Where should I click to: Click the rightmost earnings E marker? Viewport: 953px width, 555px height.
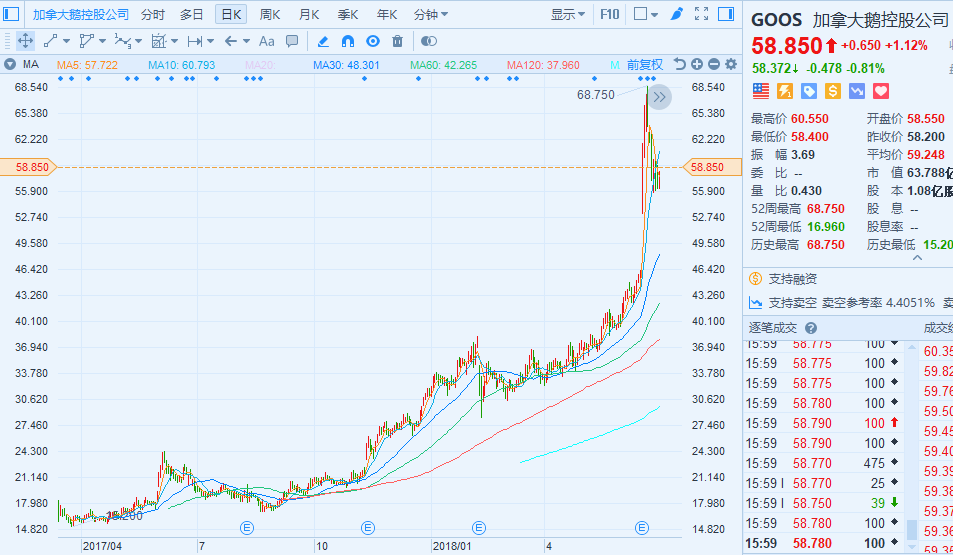[x=642, y=528]
